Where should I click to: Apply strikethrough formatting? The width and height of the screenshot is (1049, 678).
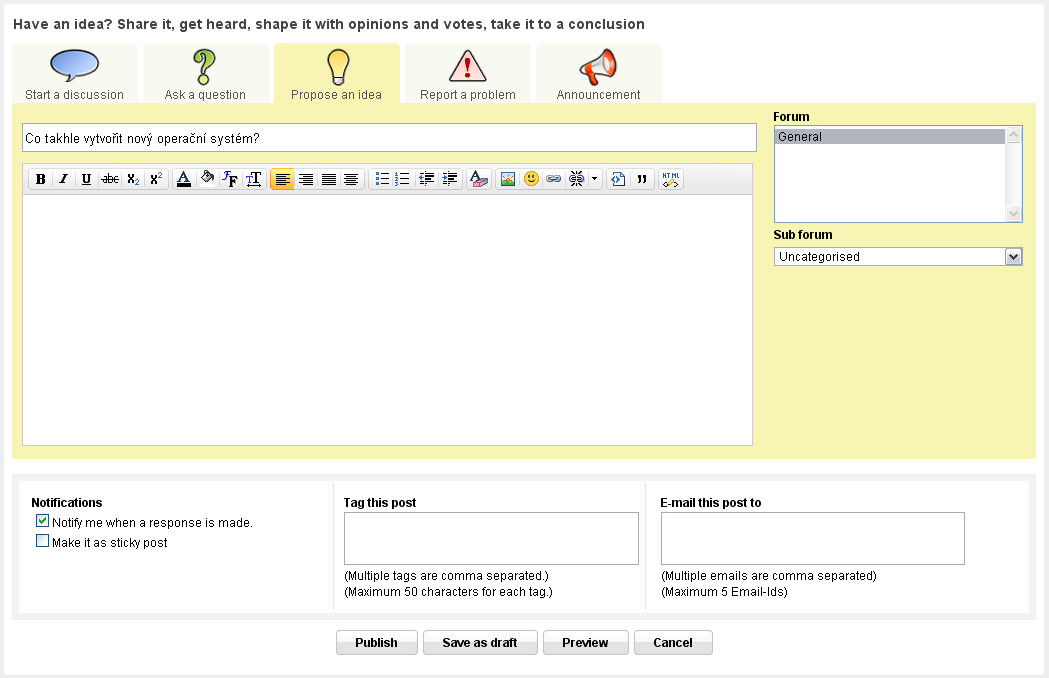[x=110, y=179]
